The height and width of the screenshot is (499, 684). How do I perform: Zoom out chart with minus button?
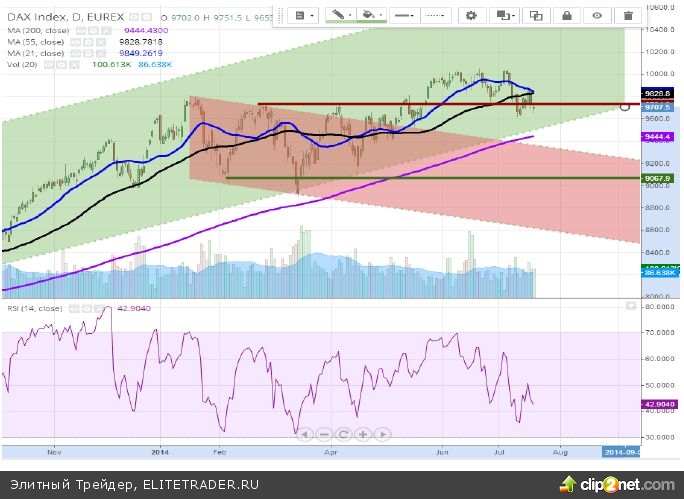(322, 434)
